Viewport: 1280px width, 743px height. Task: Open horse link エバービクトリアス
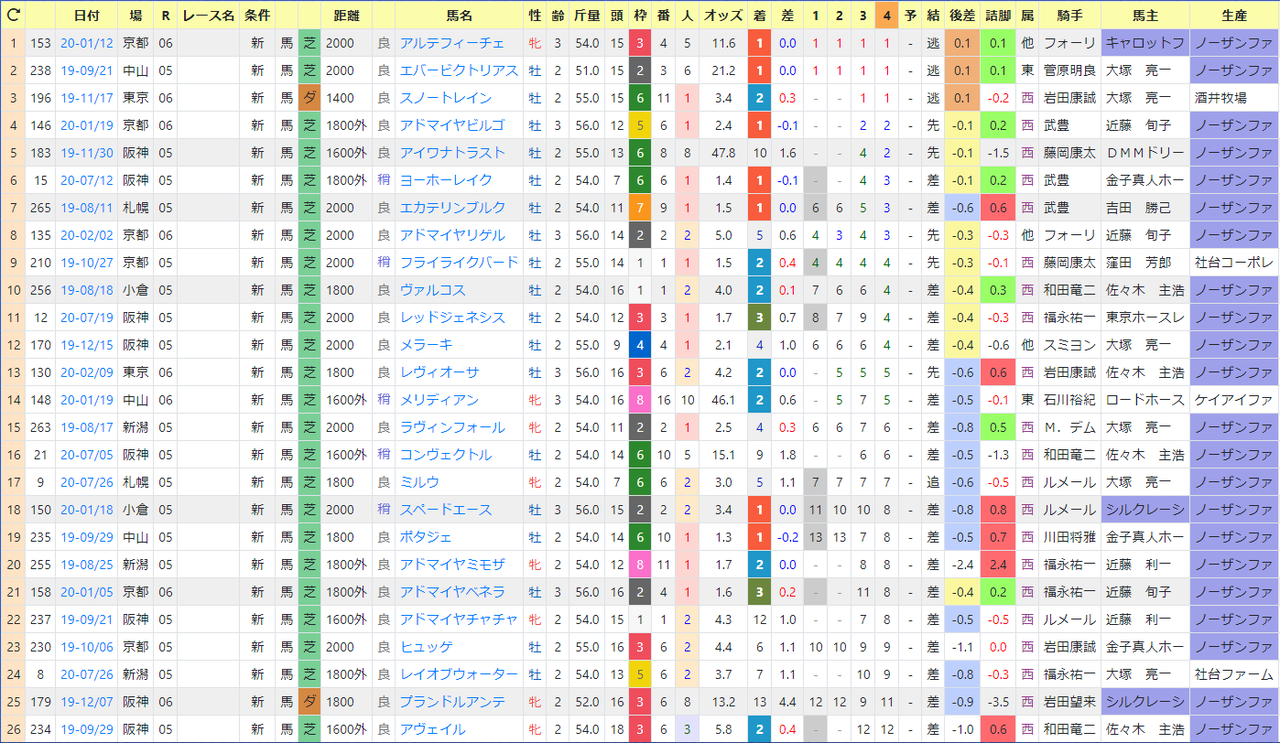(x=459, y=71)
